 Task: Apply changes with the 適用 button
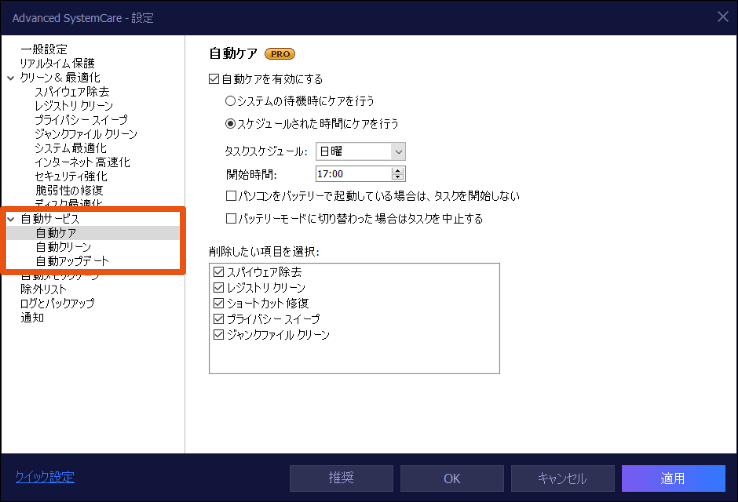(x=673, y=478)
